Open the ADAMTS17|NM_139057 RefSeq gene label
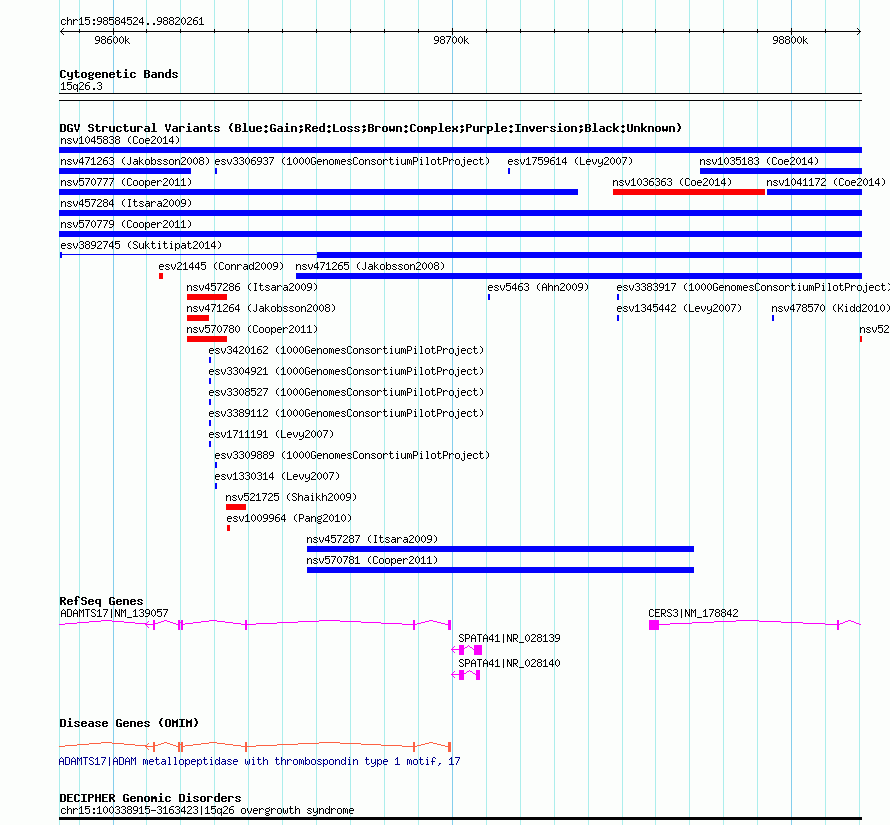 tap(114, 613)
